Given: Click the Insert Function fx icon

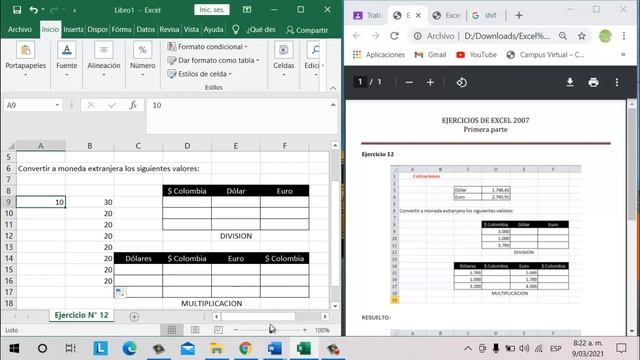Looking at the screenshot, I should 133,105.
